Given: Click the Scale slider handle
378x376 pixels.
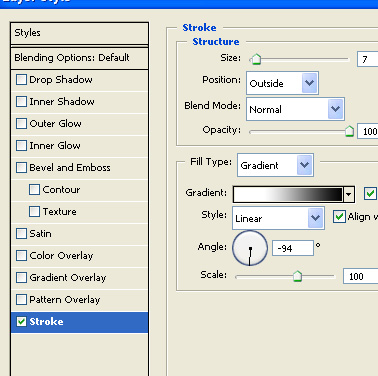Looking at the screenshot, I should click(x=297, y=276).
